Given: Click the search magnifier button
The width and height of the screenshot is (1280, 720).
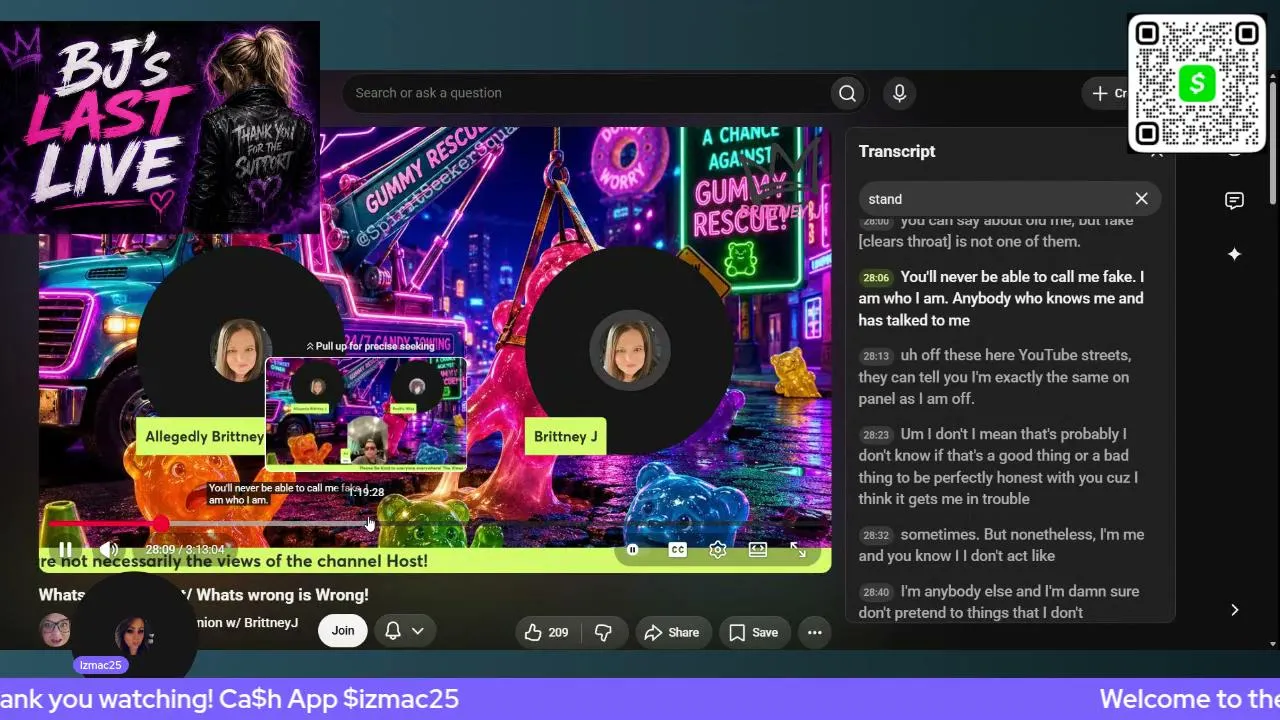Looking at the screenshot, I should pos(847,93).
